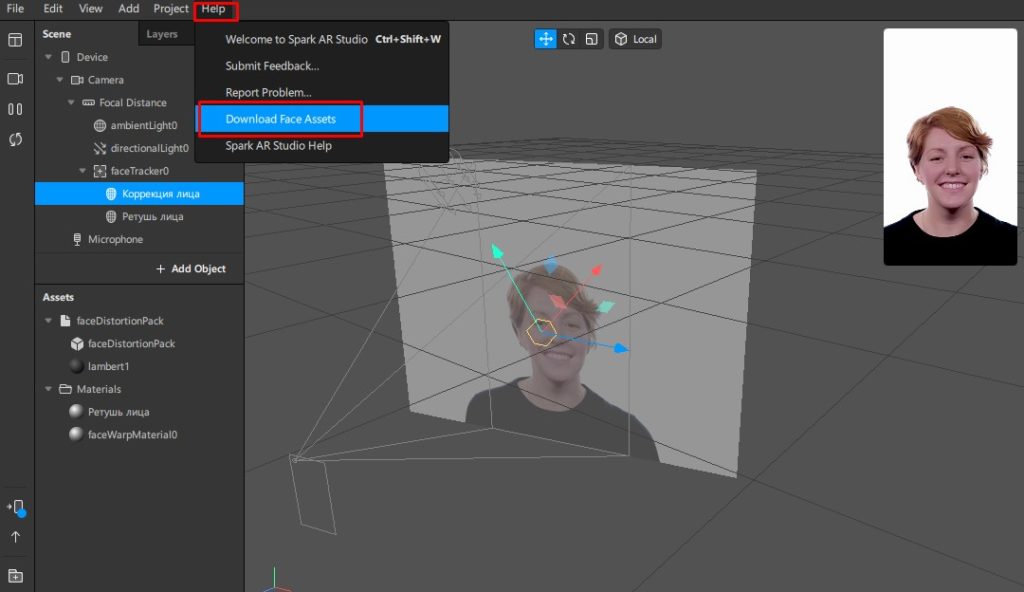Collapse the Materials folder
This screenshot has width=1024, height=592.
click(x=48, y=389)
